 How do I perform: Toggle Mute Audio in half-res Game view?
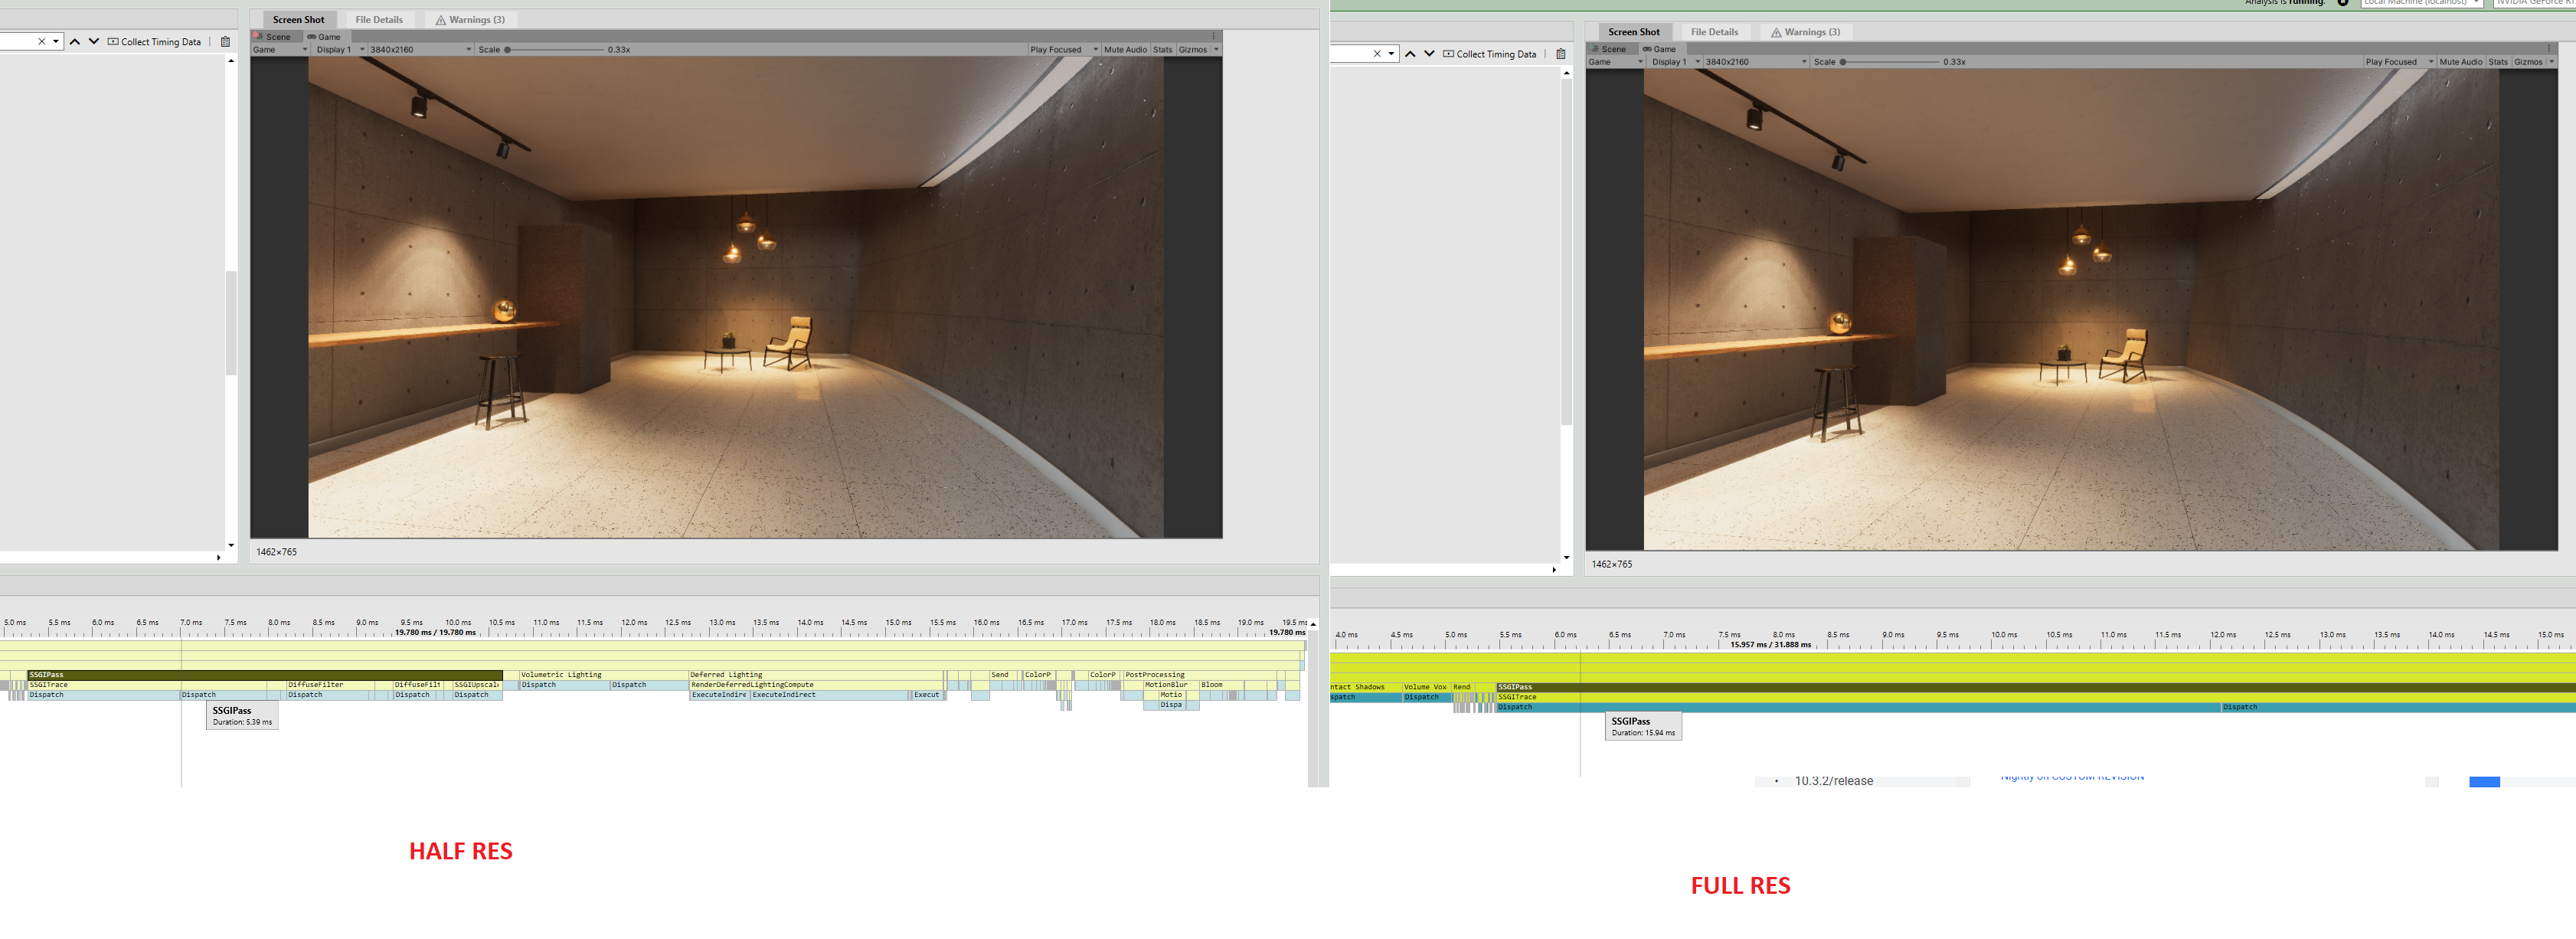[x=1124, y=50]
